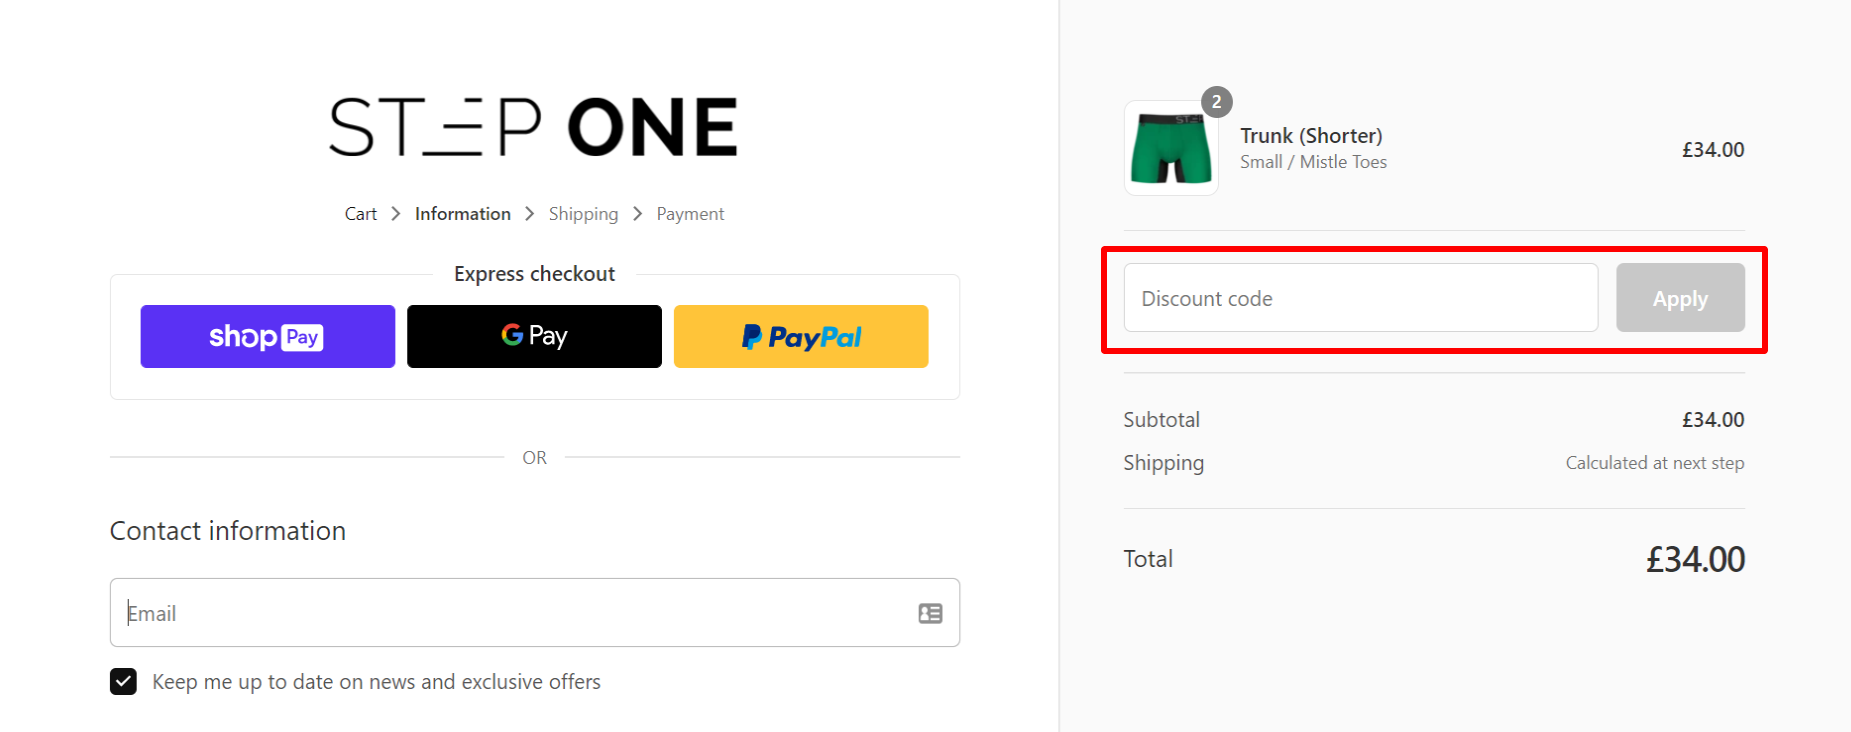Click the Small / Mistle Toes variant text

[x=1313, y=161]
